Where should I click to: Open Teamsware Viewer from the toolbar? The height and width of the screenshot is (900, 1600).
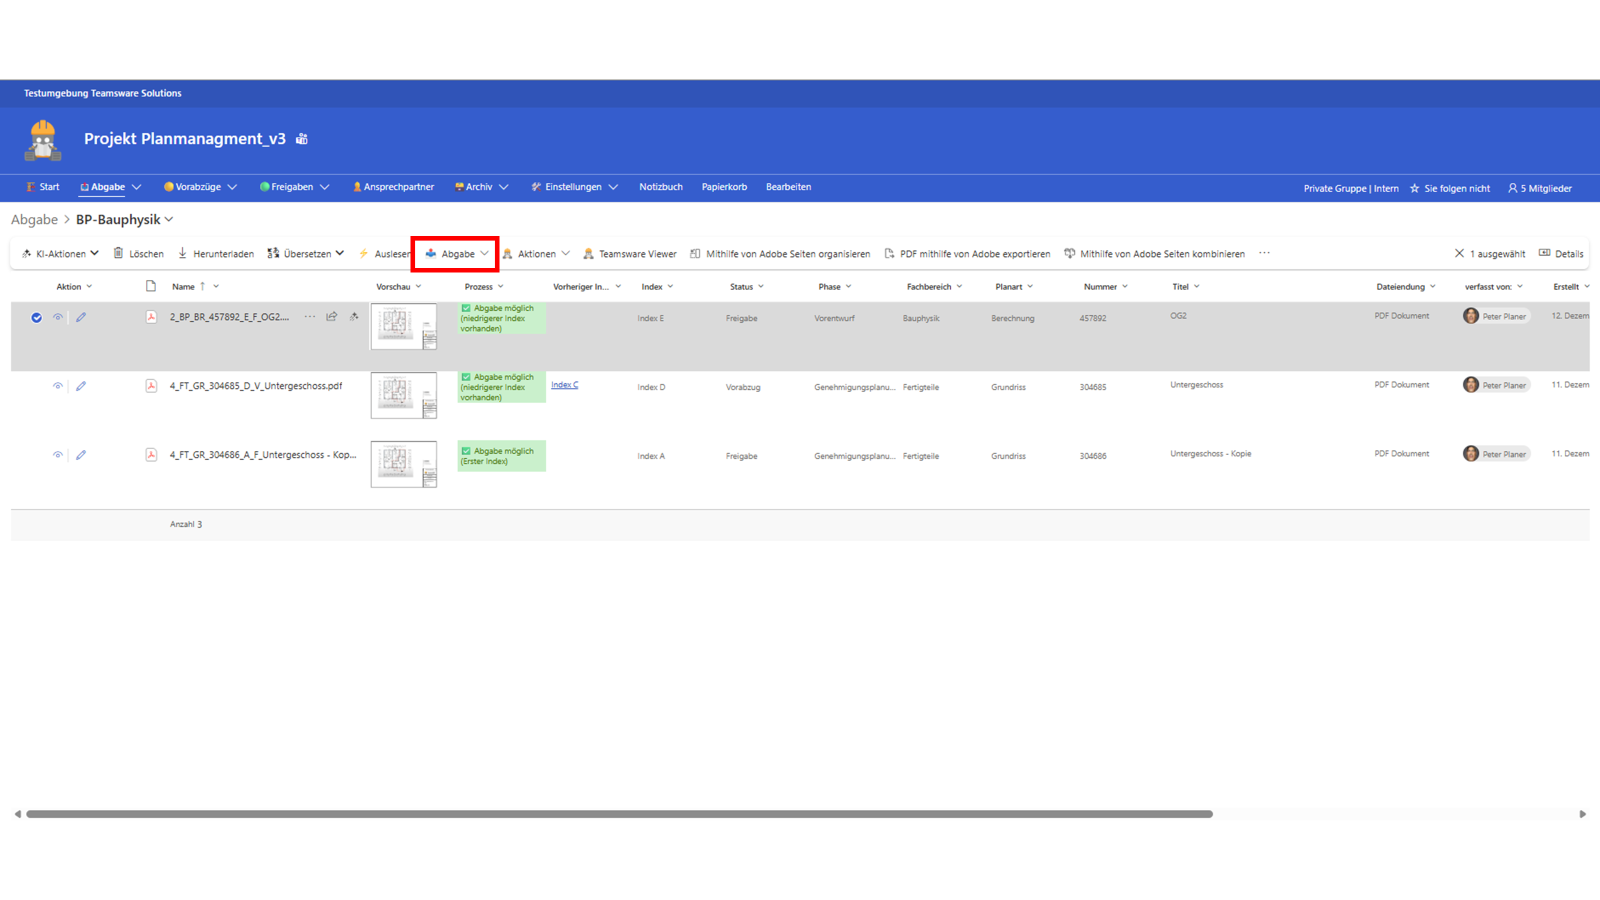(629, 254)
